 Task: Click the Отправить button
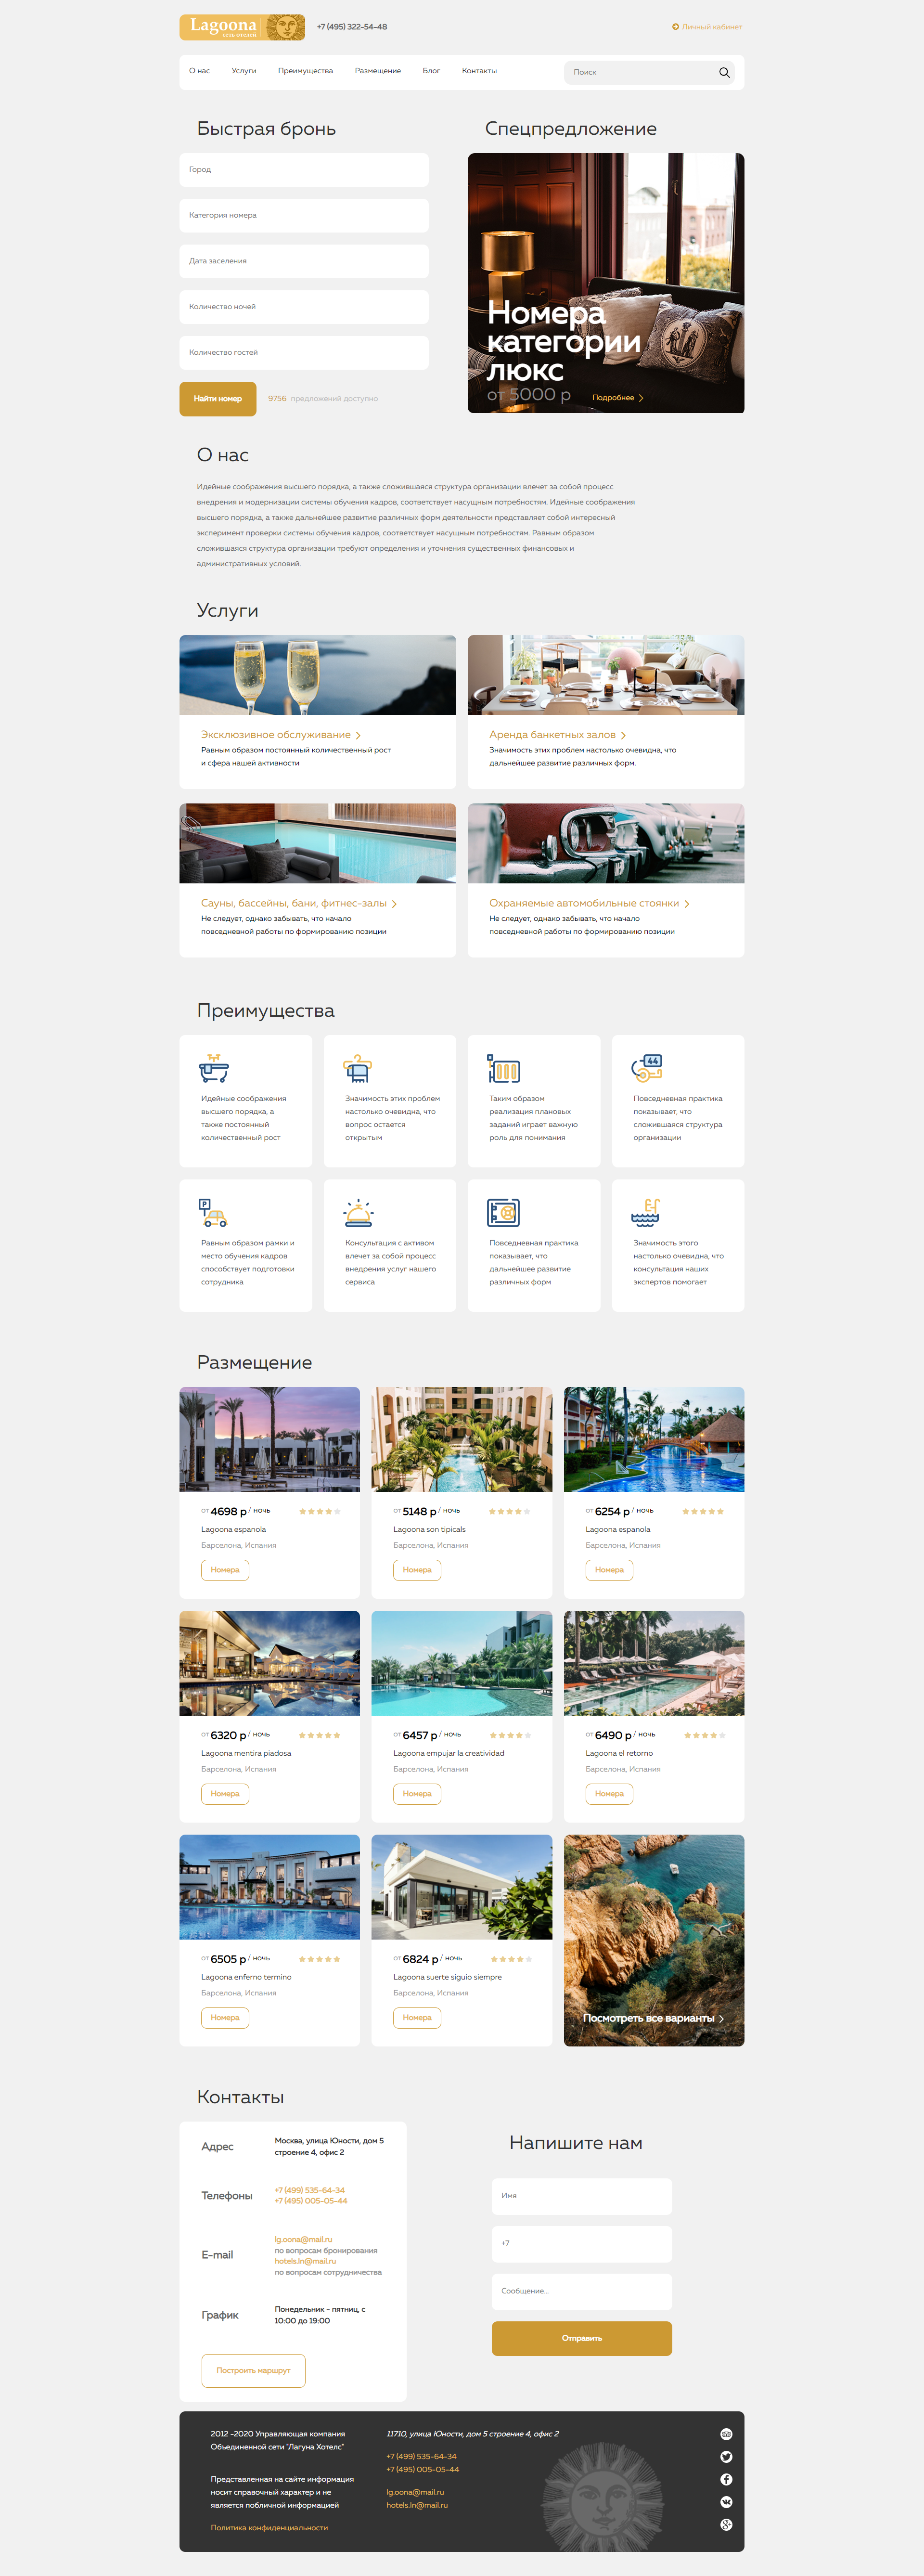[x=582, y=2338]
